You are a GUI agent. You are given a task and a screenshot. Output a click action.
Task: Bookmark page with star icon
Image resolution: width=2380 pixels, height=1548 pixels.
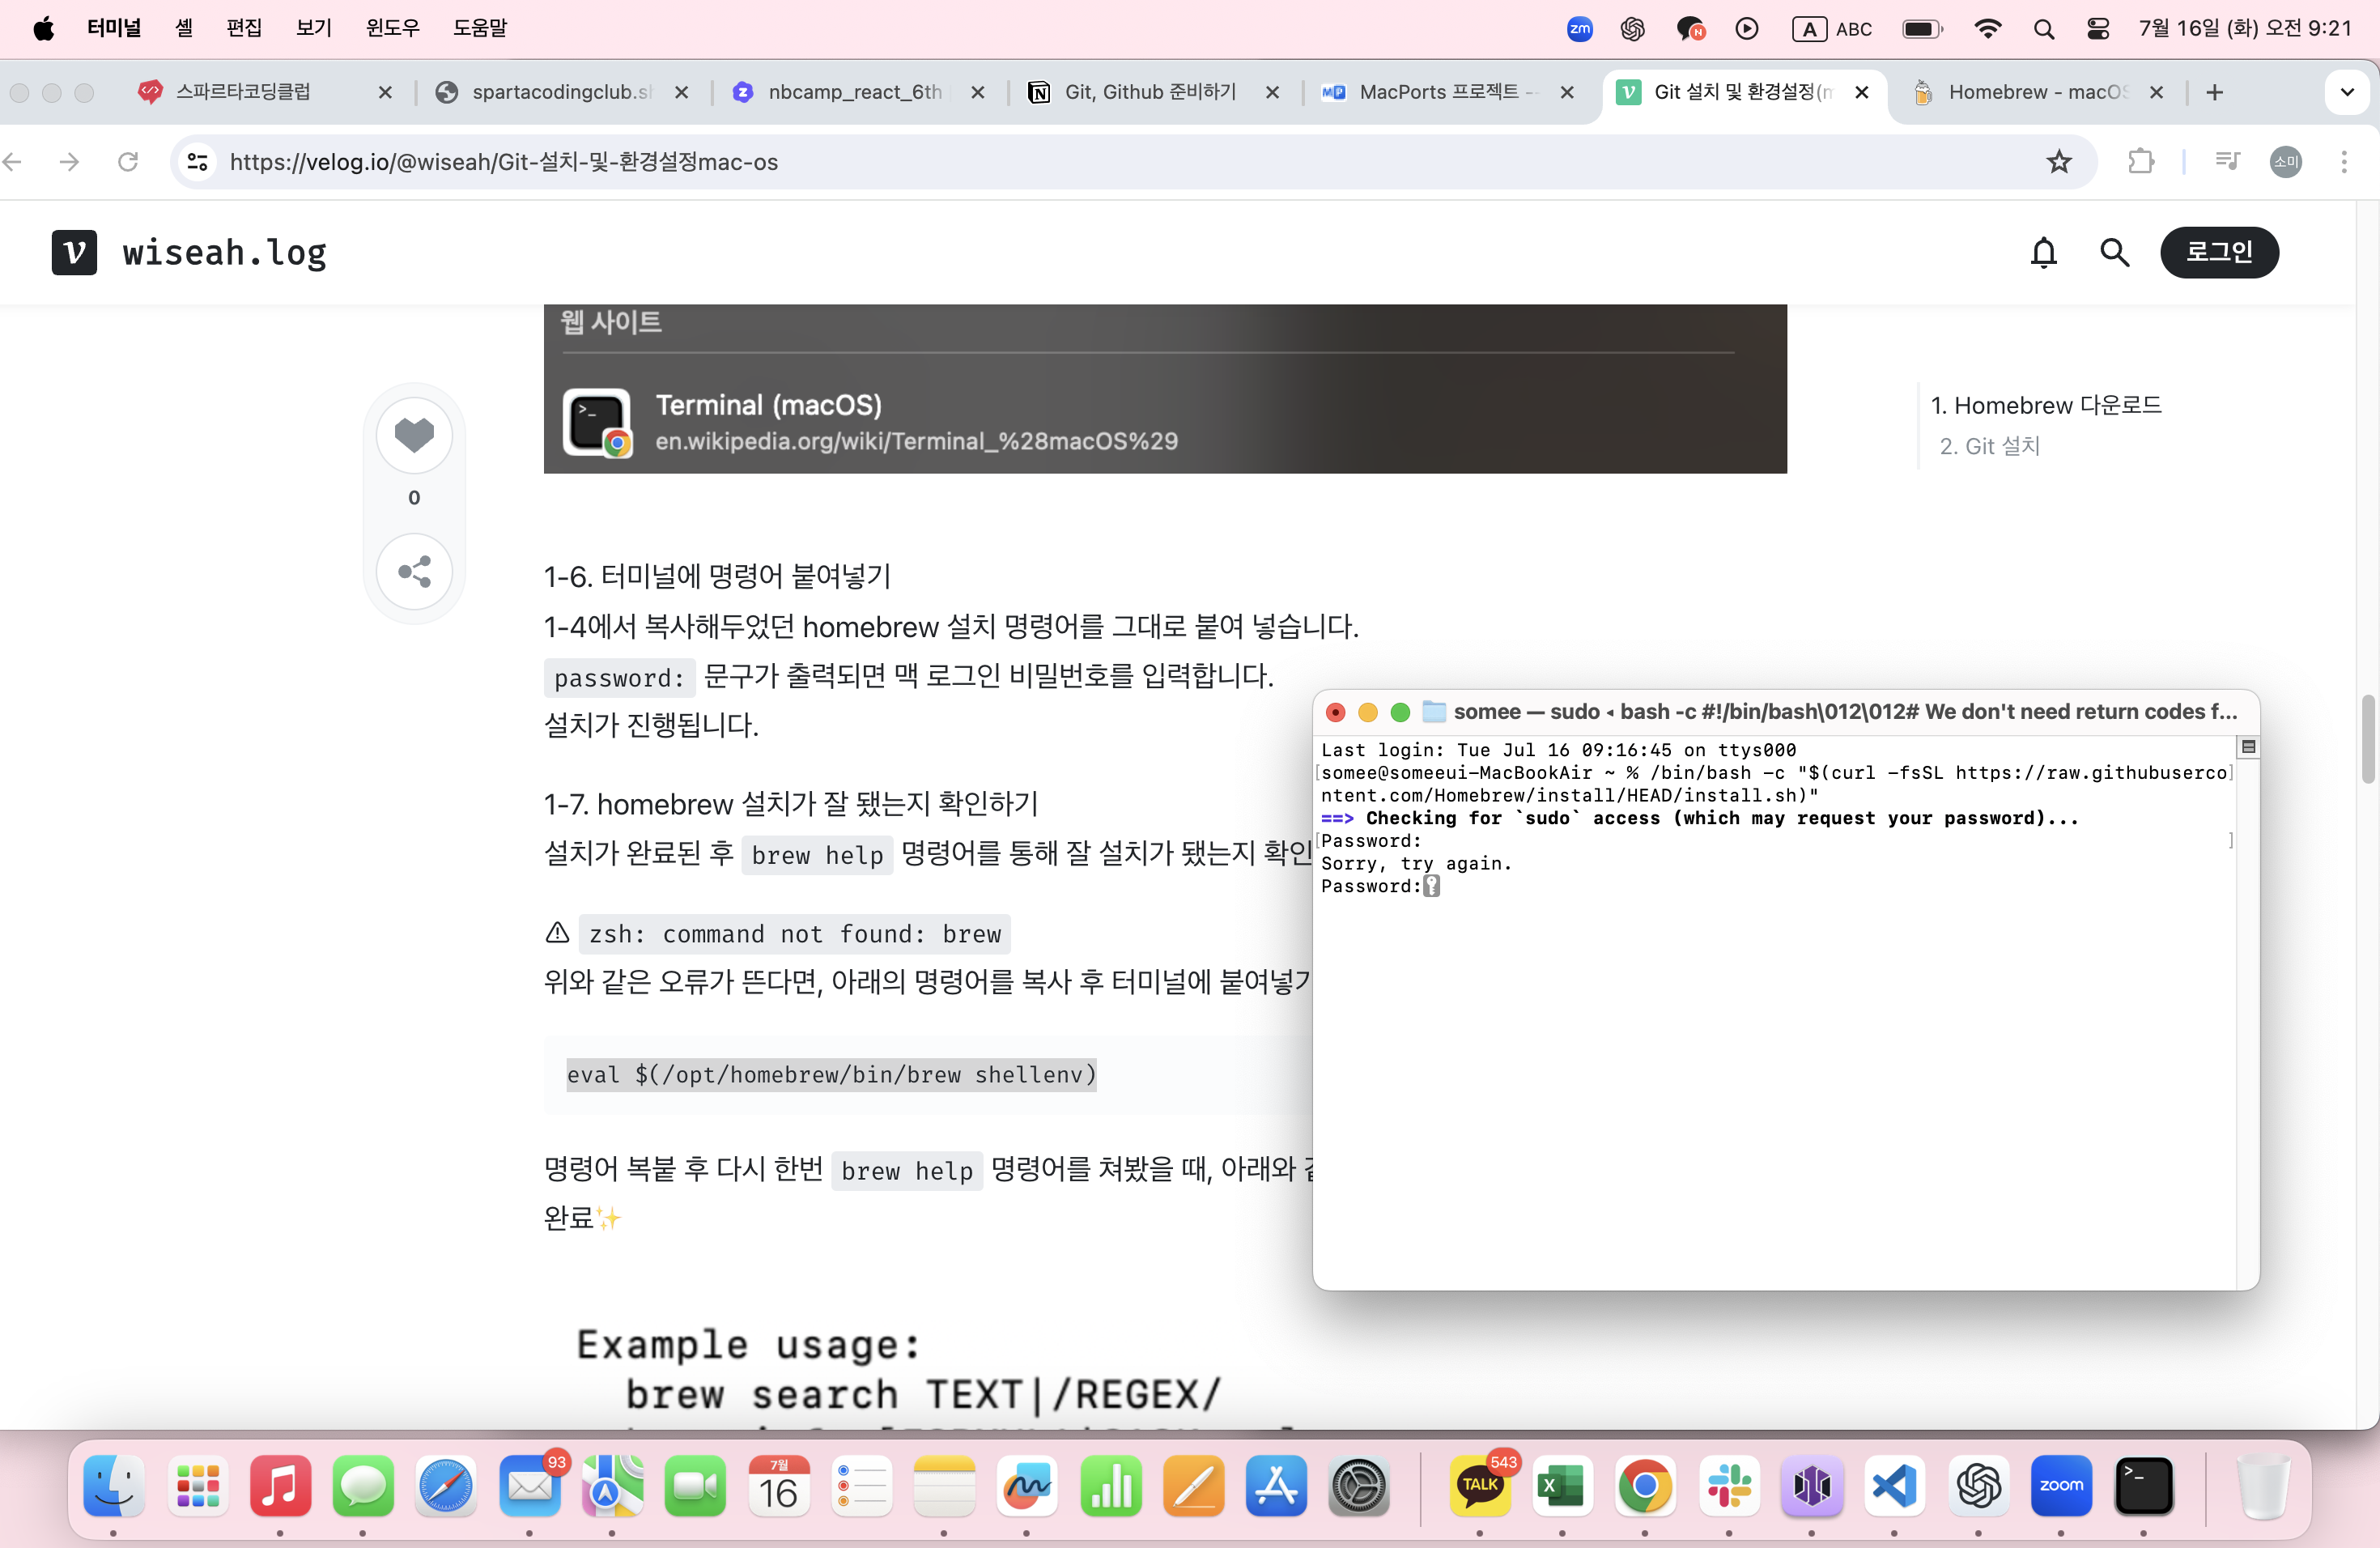[2058, 161]
